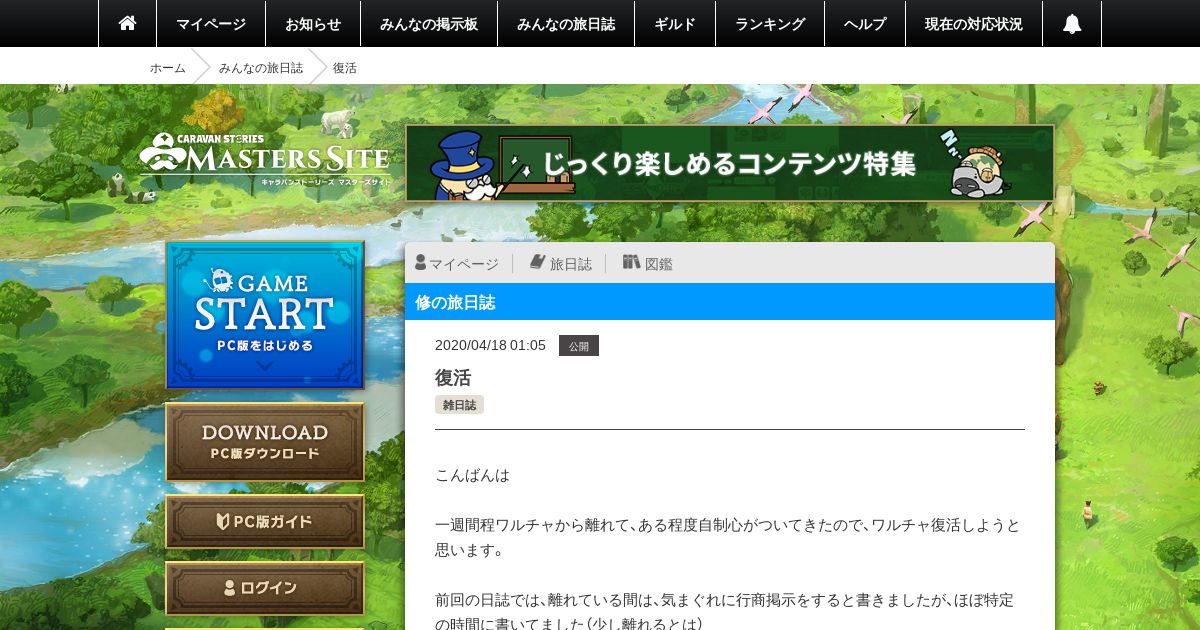This screenshot has height=630, width=1200.
Task: Open 現在の対応状況 menu item
Action: 974,23
